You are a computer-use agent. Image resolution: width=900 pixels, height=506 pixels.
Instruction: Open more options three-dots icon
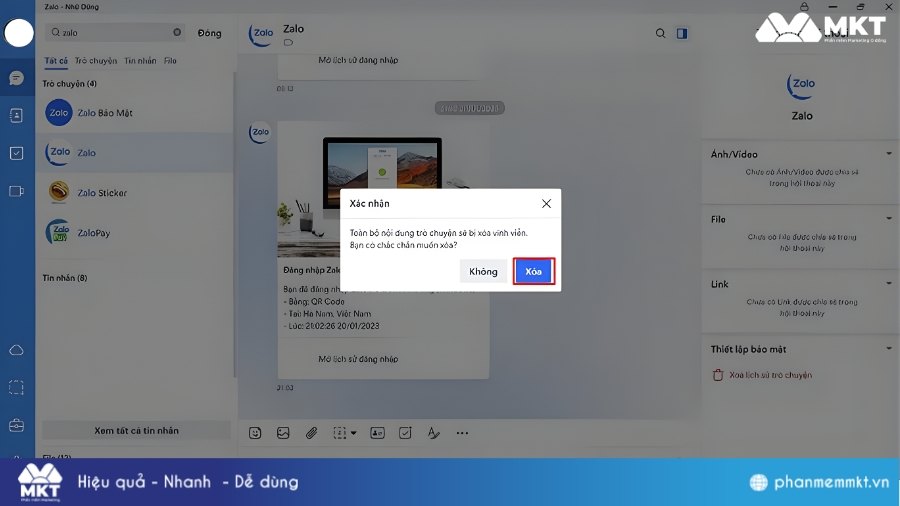pyautogui.click(x=462, y=433)
